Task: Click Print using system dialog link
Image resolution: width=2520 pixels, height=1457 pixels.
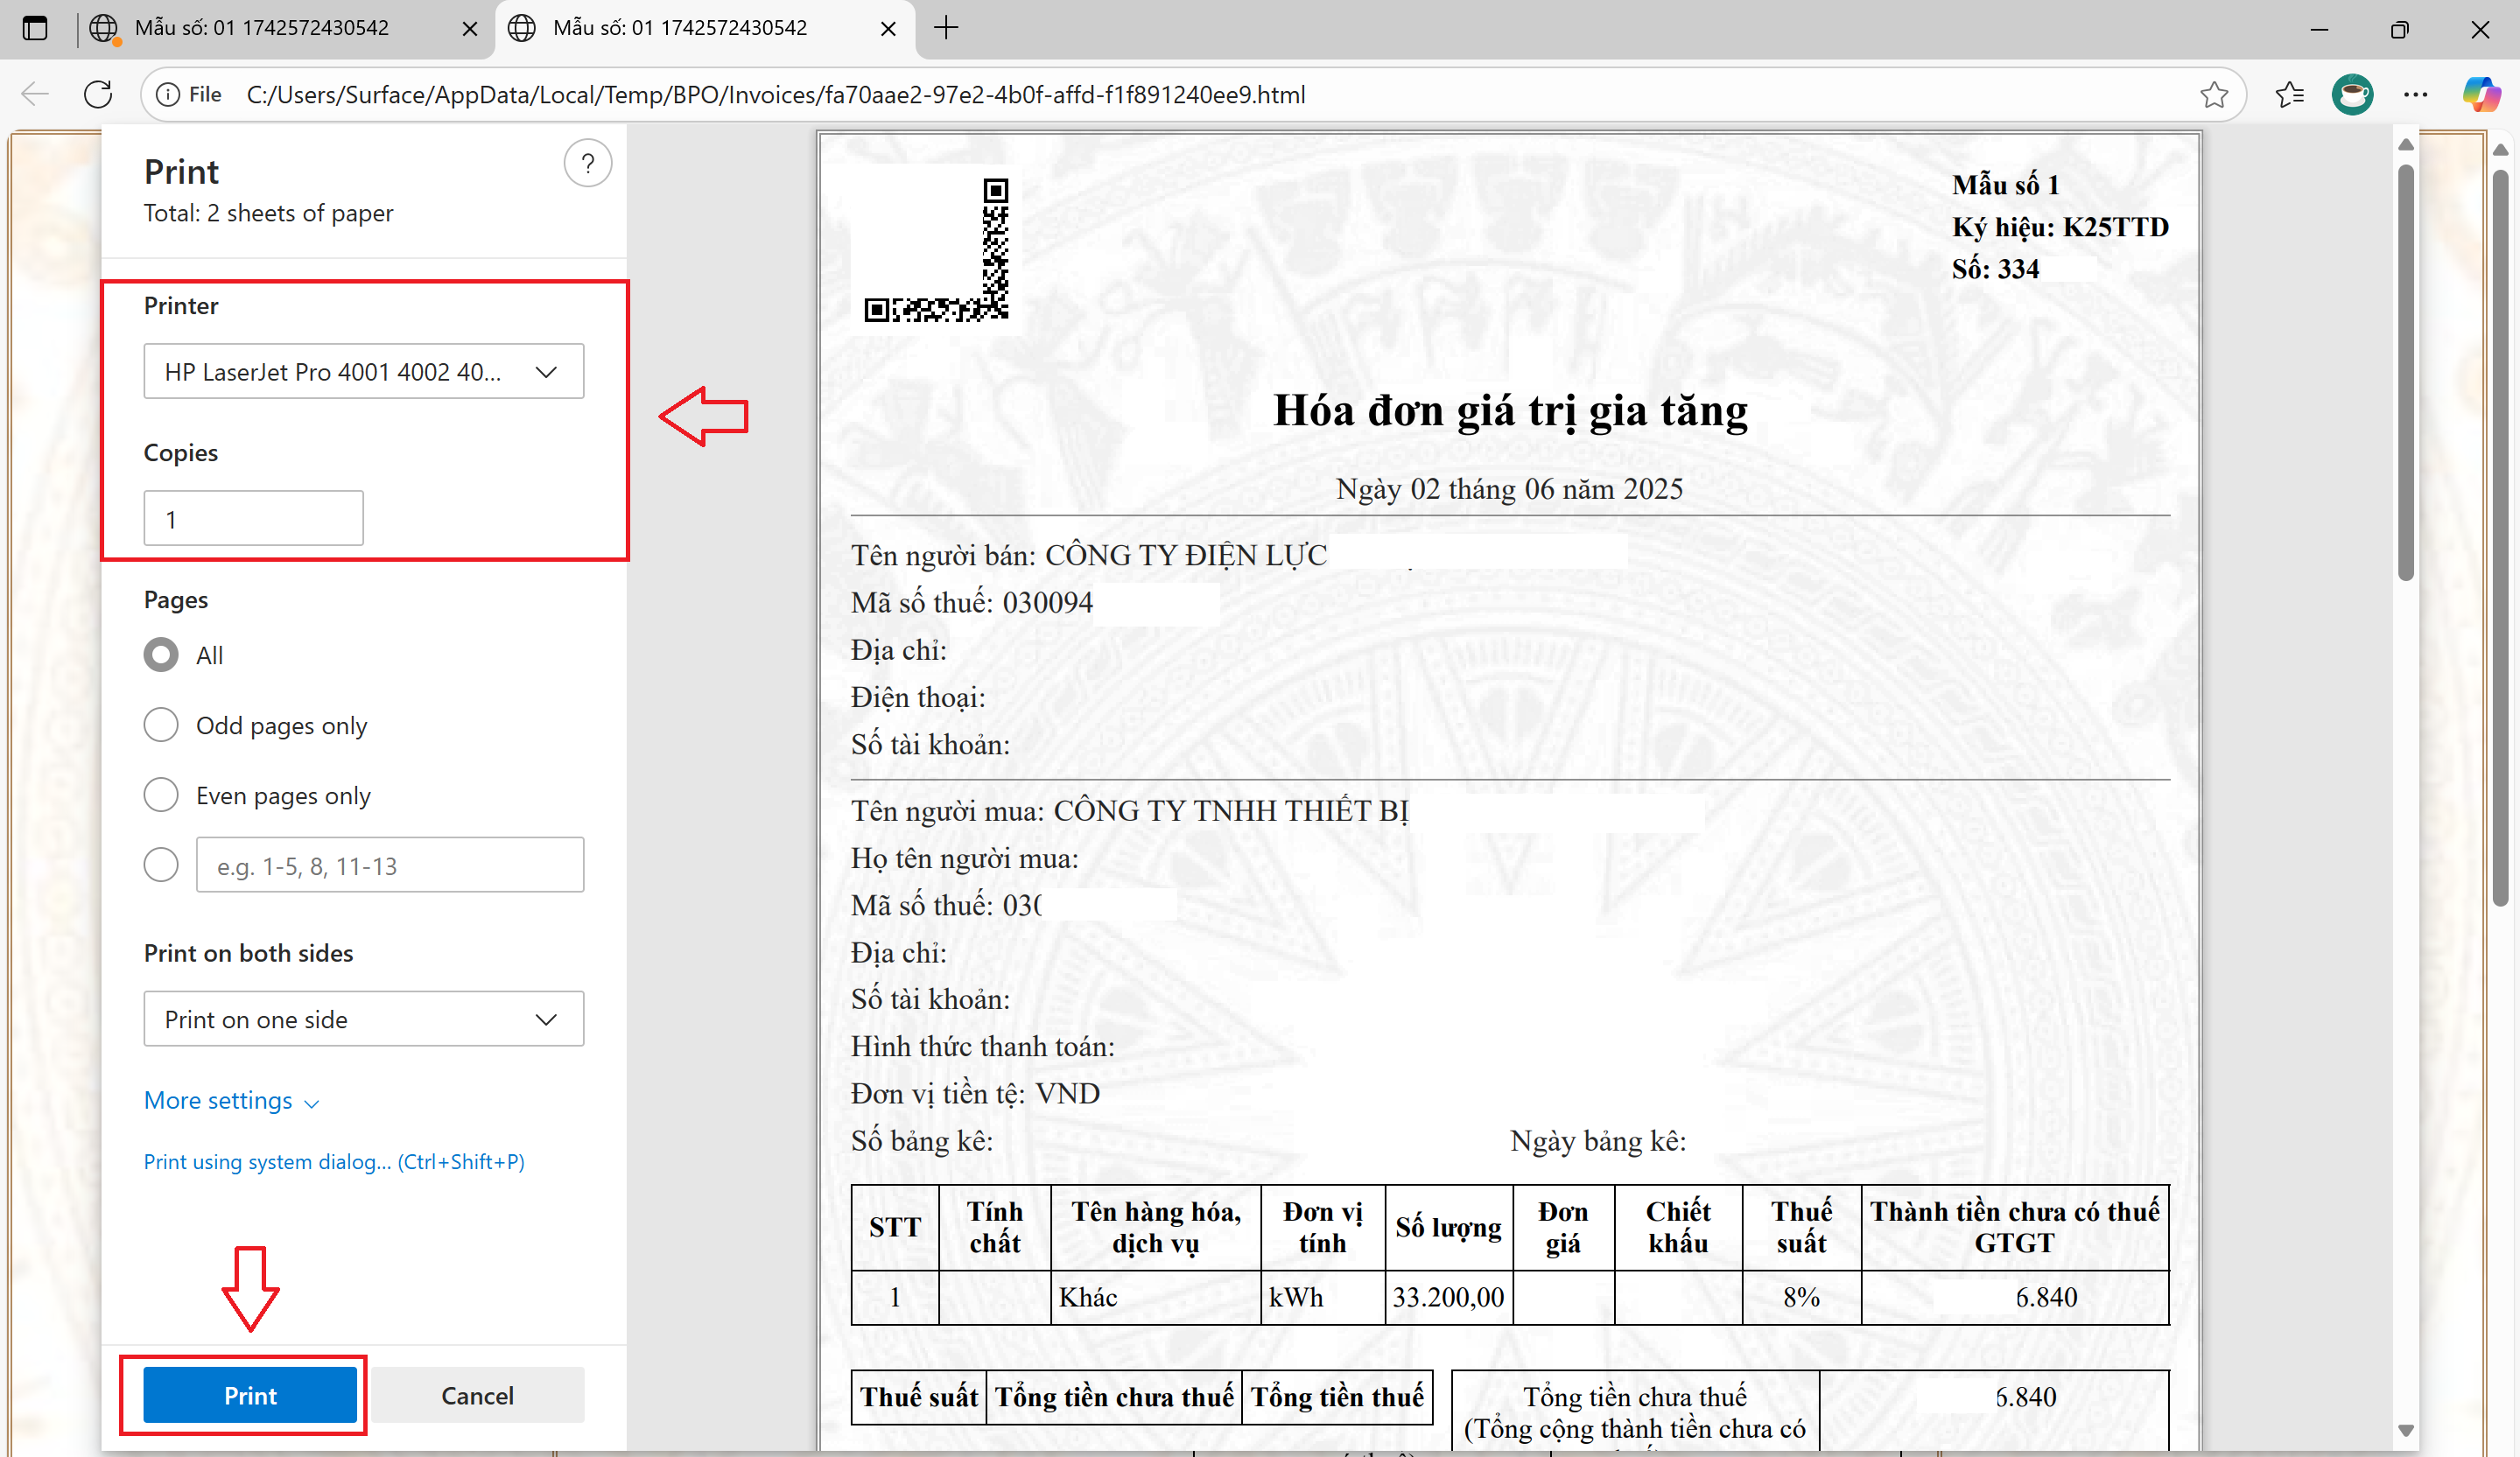Action: tap(334, 1161)
